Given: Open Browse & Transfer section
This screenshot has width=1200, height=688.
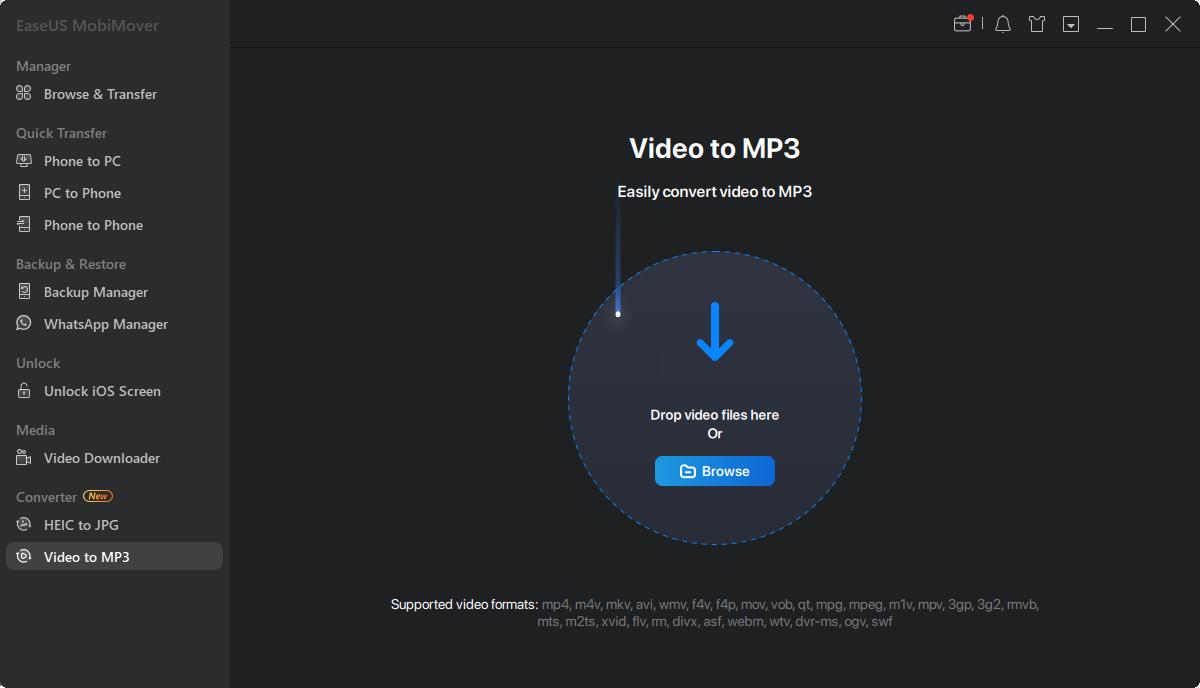Looking at the screenshot, I should [114, 94].
